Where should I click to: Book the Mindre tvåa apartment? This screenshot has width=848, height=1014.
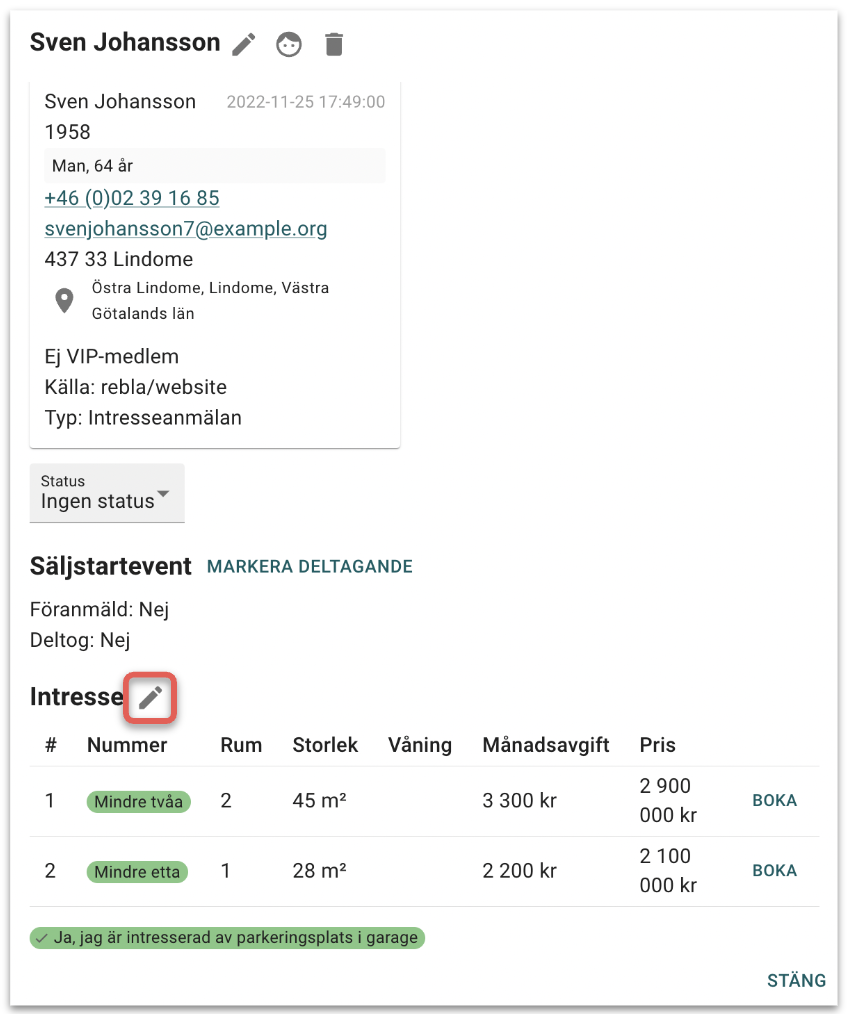pyautogui.click(x=774, y=800)
